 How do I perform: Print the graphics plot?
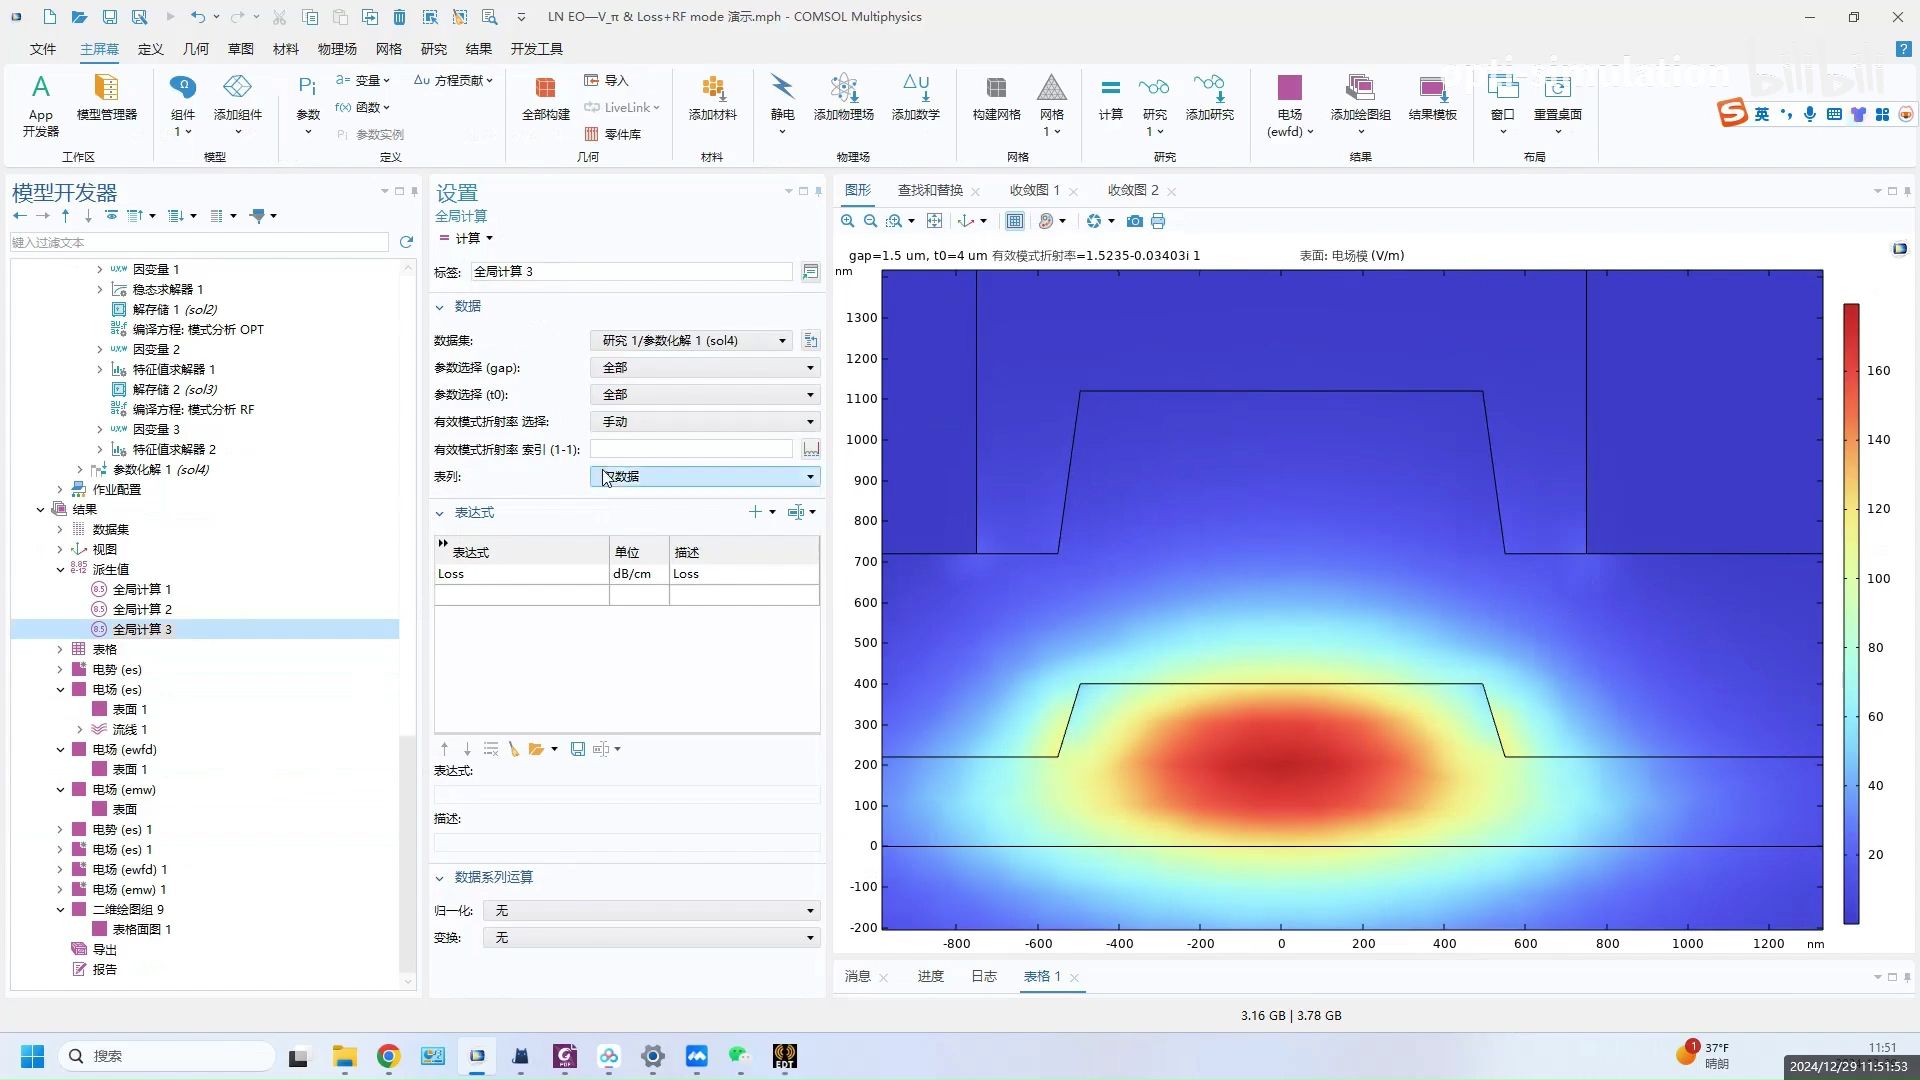click(1158, 221)
